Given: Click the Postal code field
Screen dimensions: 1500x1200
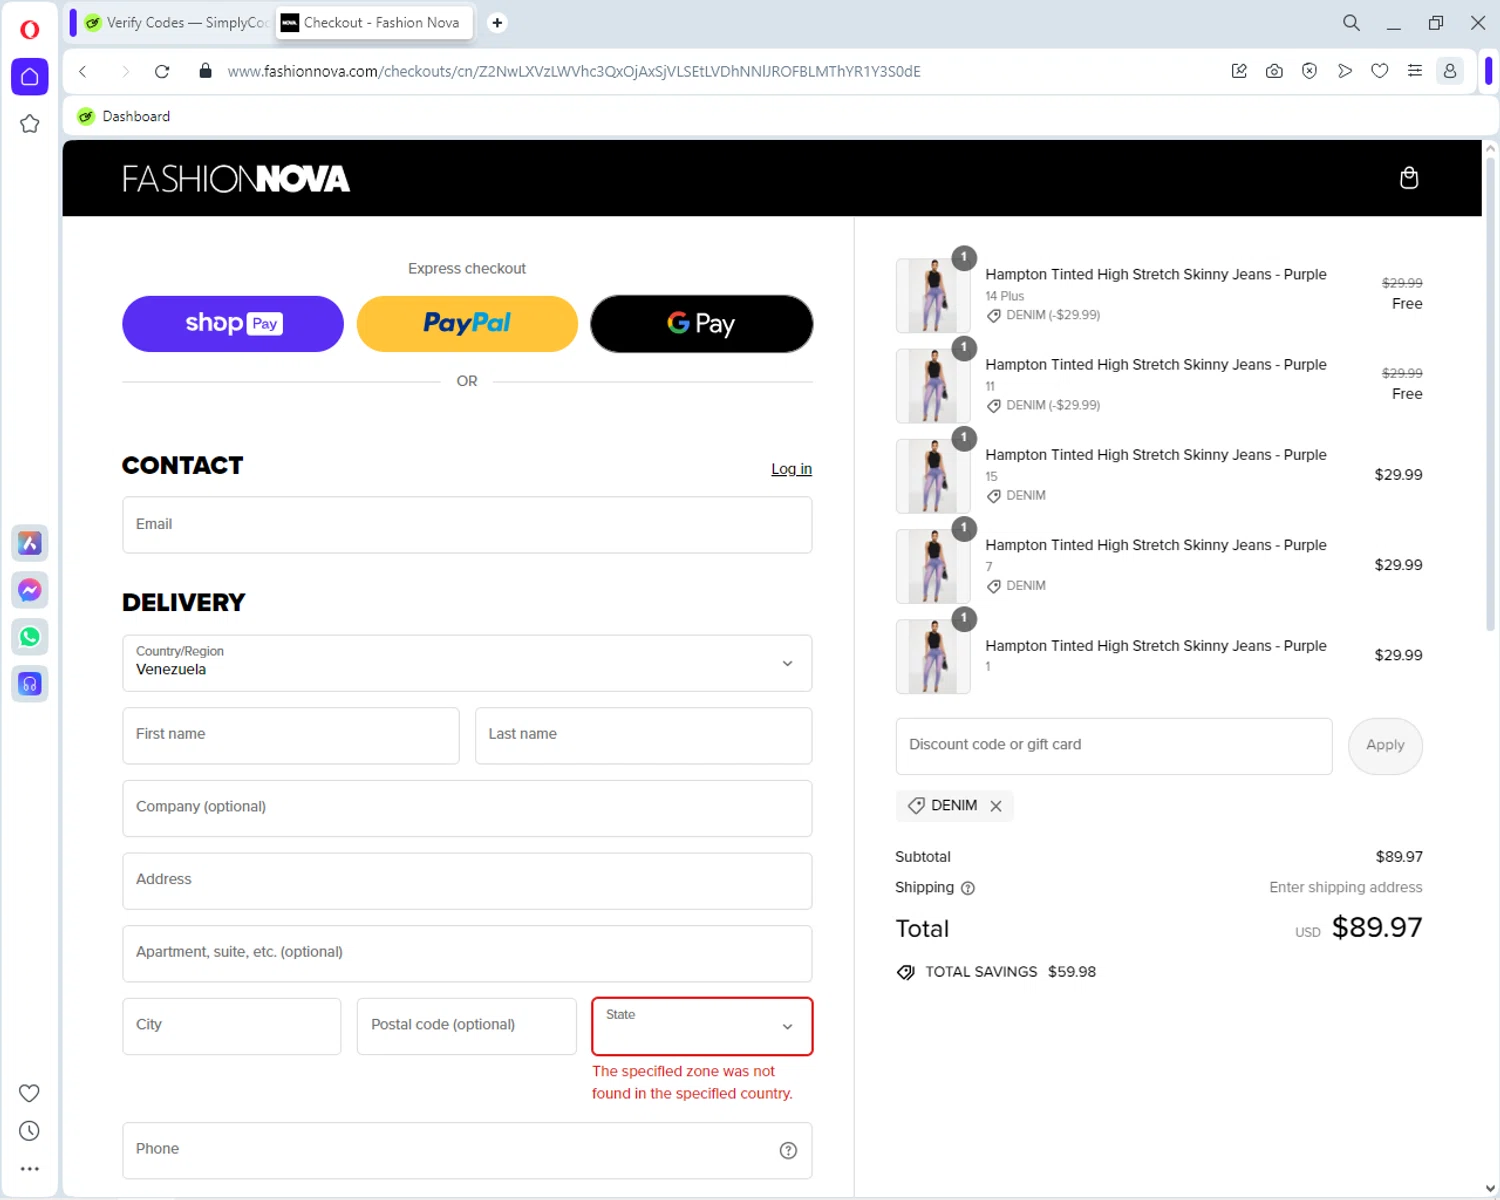Looking at the screenshot, I should tap(467, 1026).
